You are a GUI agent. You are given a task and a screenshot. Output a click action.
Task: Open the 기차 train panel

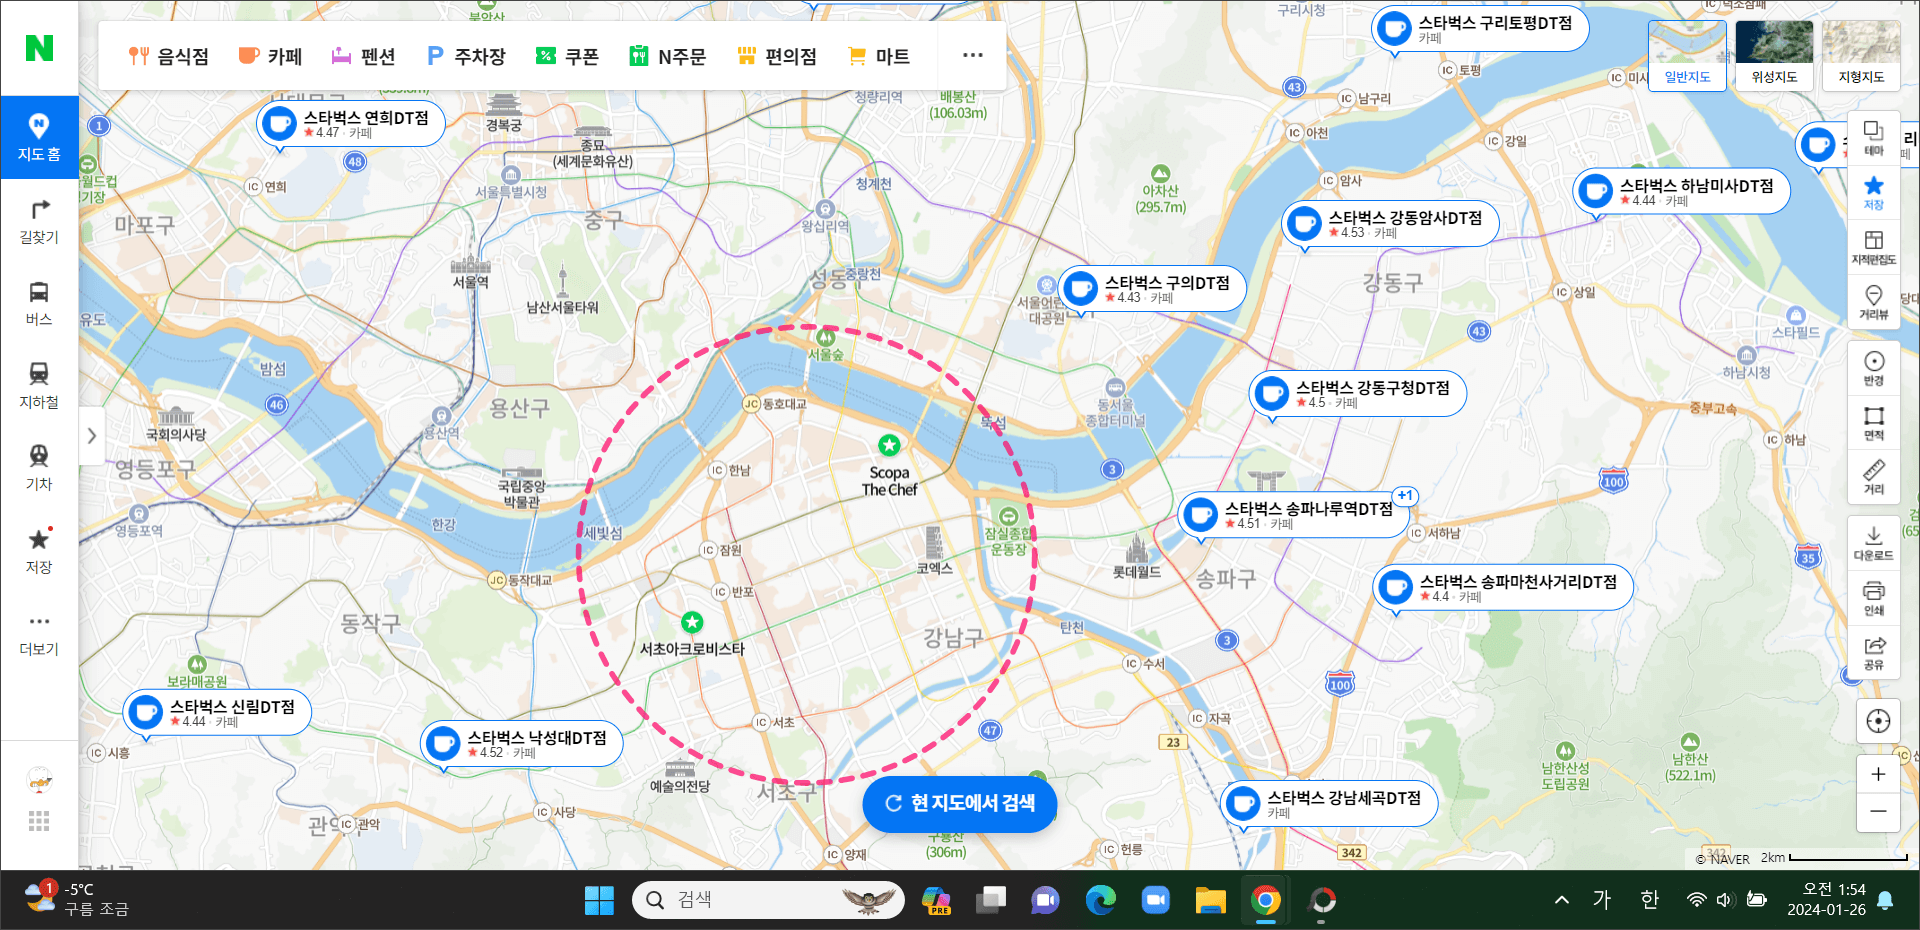point(39,468)
